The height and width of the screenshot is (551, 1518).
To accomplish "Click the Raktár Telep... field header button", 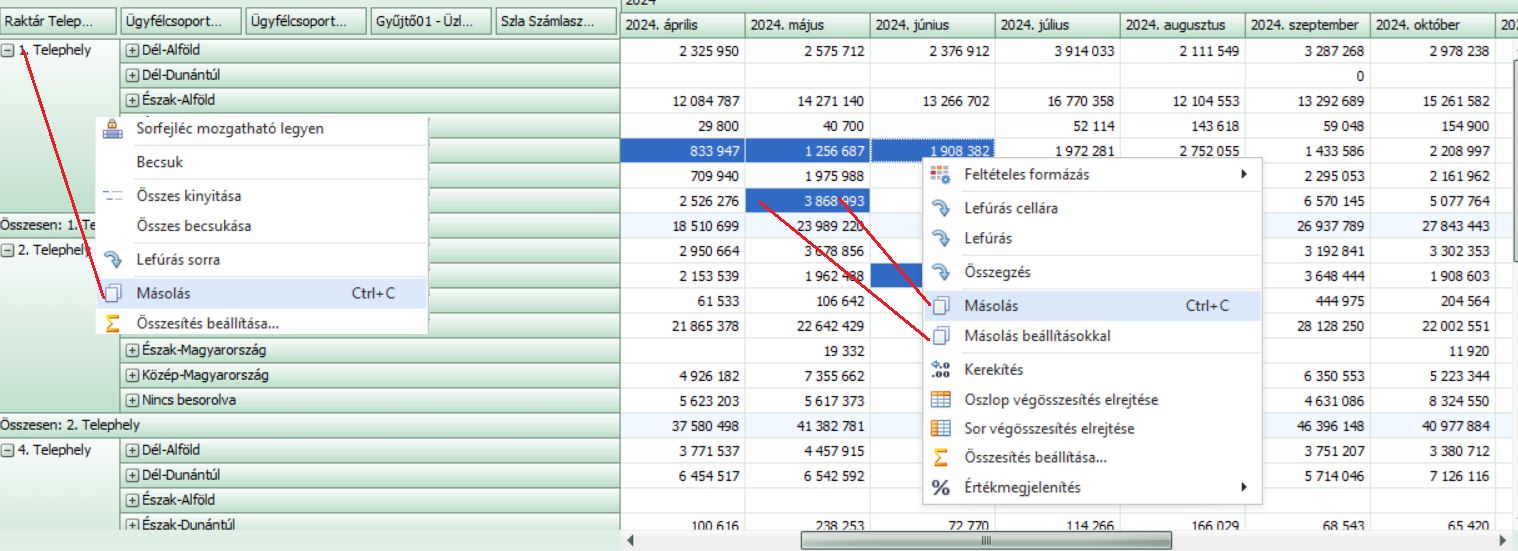I will click(58, 21).
